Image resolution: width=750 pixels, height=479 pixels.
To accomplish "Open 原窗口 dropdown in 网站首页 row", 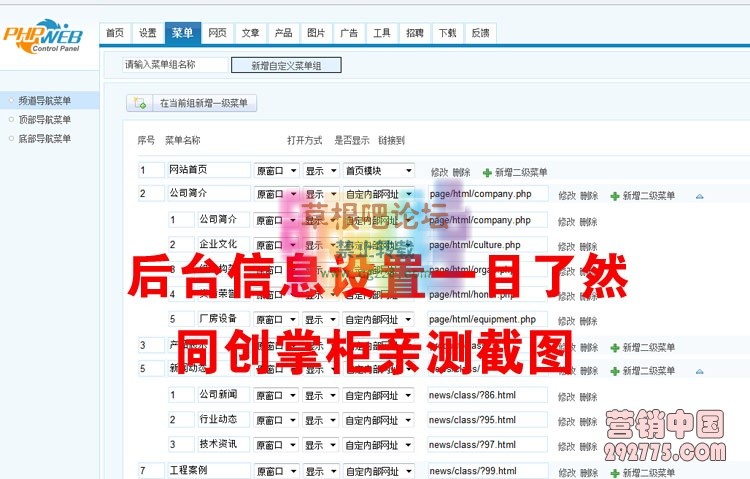I will (276, 171).
